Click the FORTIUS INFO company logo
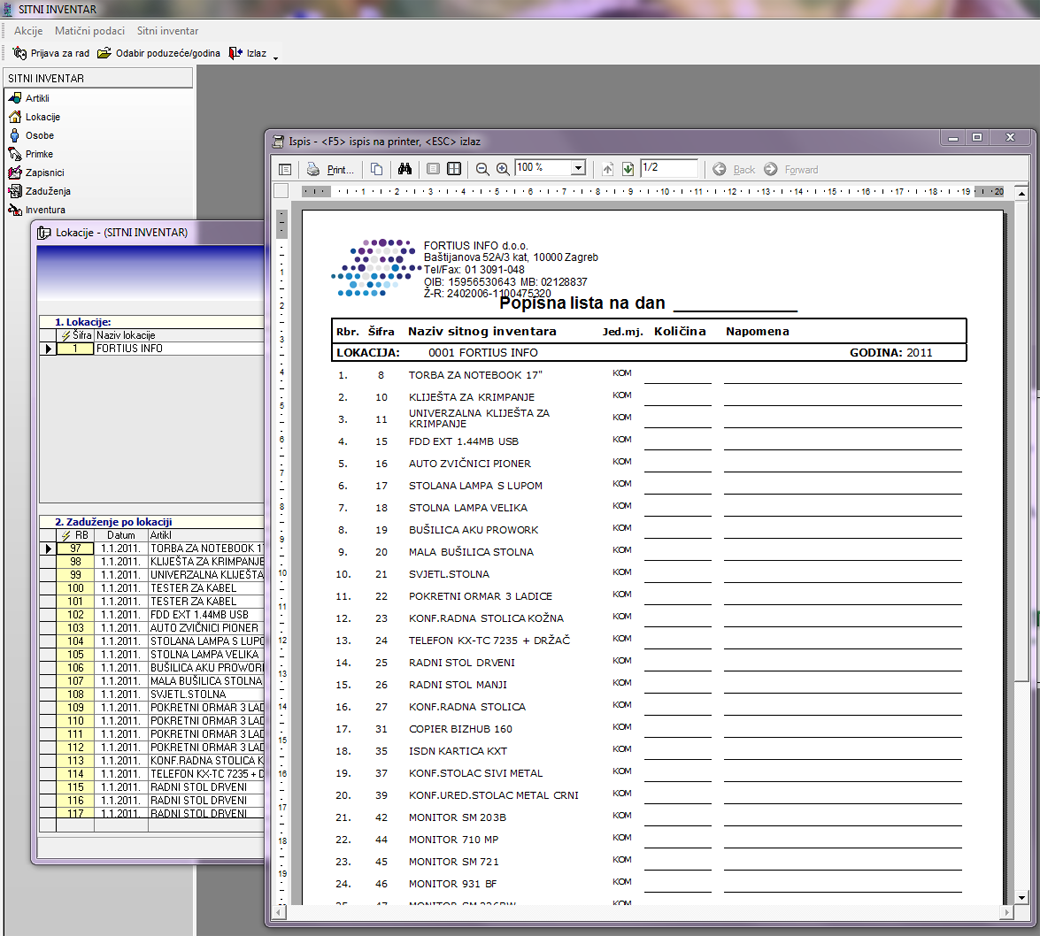 pos(375,267)
